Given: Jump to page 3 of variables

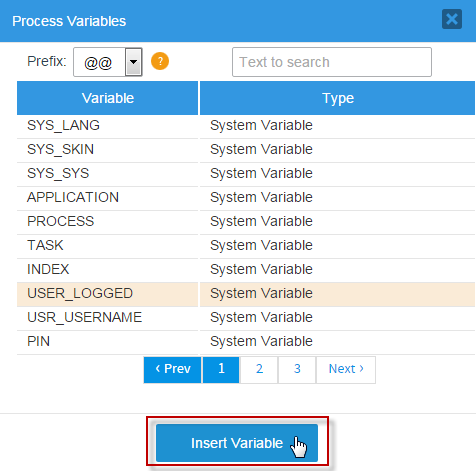Looking at the screenshot, I should coord(297,370).
